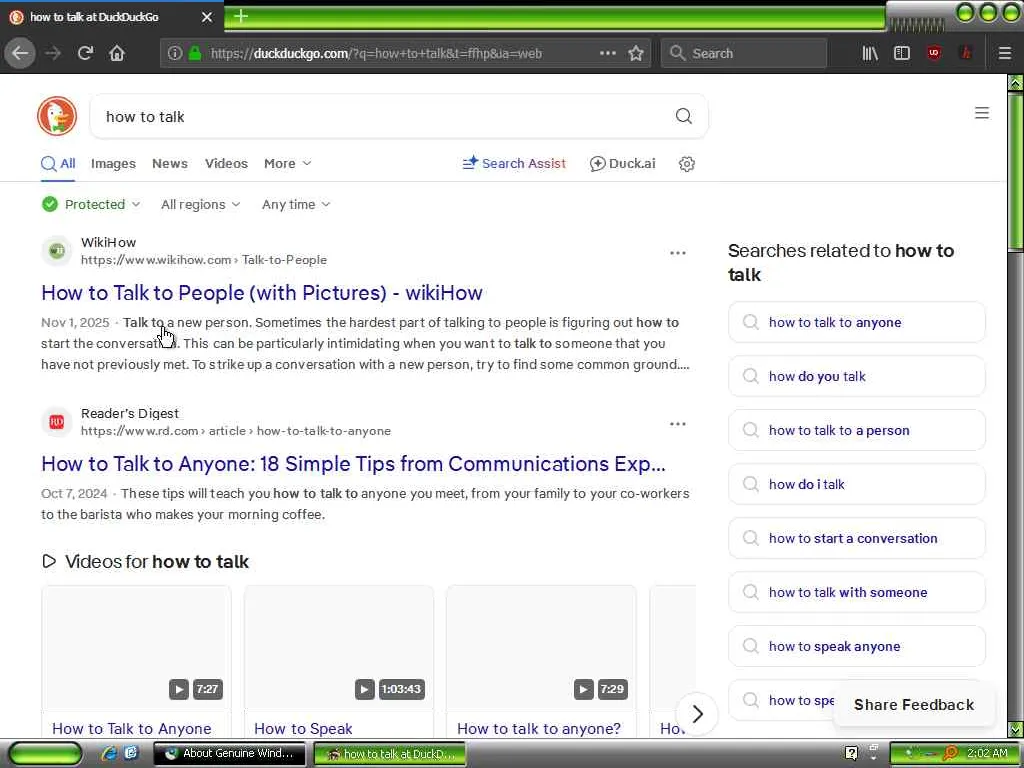1024x768 pixels.
Task: Click the Share Feedback button
Action: pyautogui.click(x=914, y=705)
